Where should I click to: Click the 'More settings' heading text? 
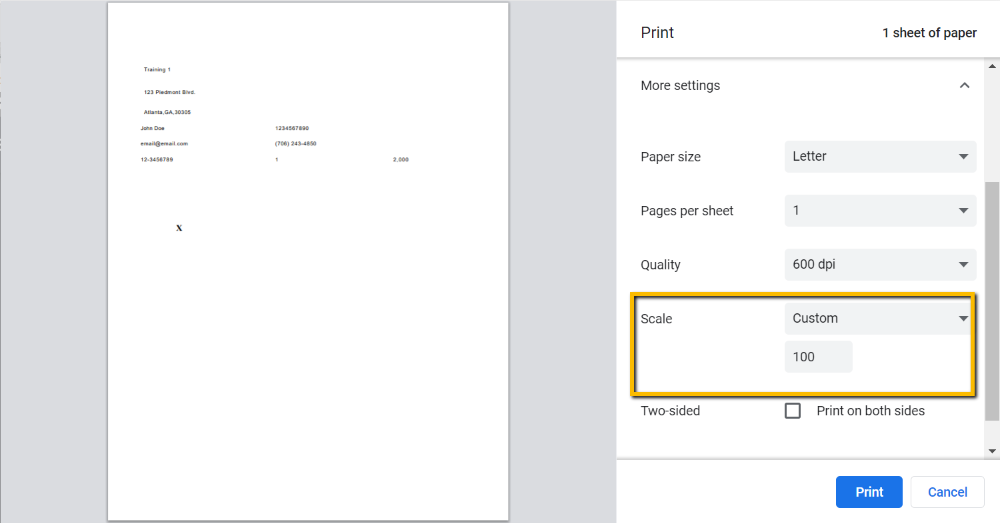[x=680, y=86]
